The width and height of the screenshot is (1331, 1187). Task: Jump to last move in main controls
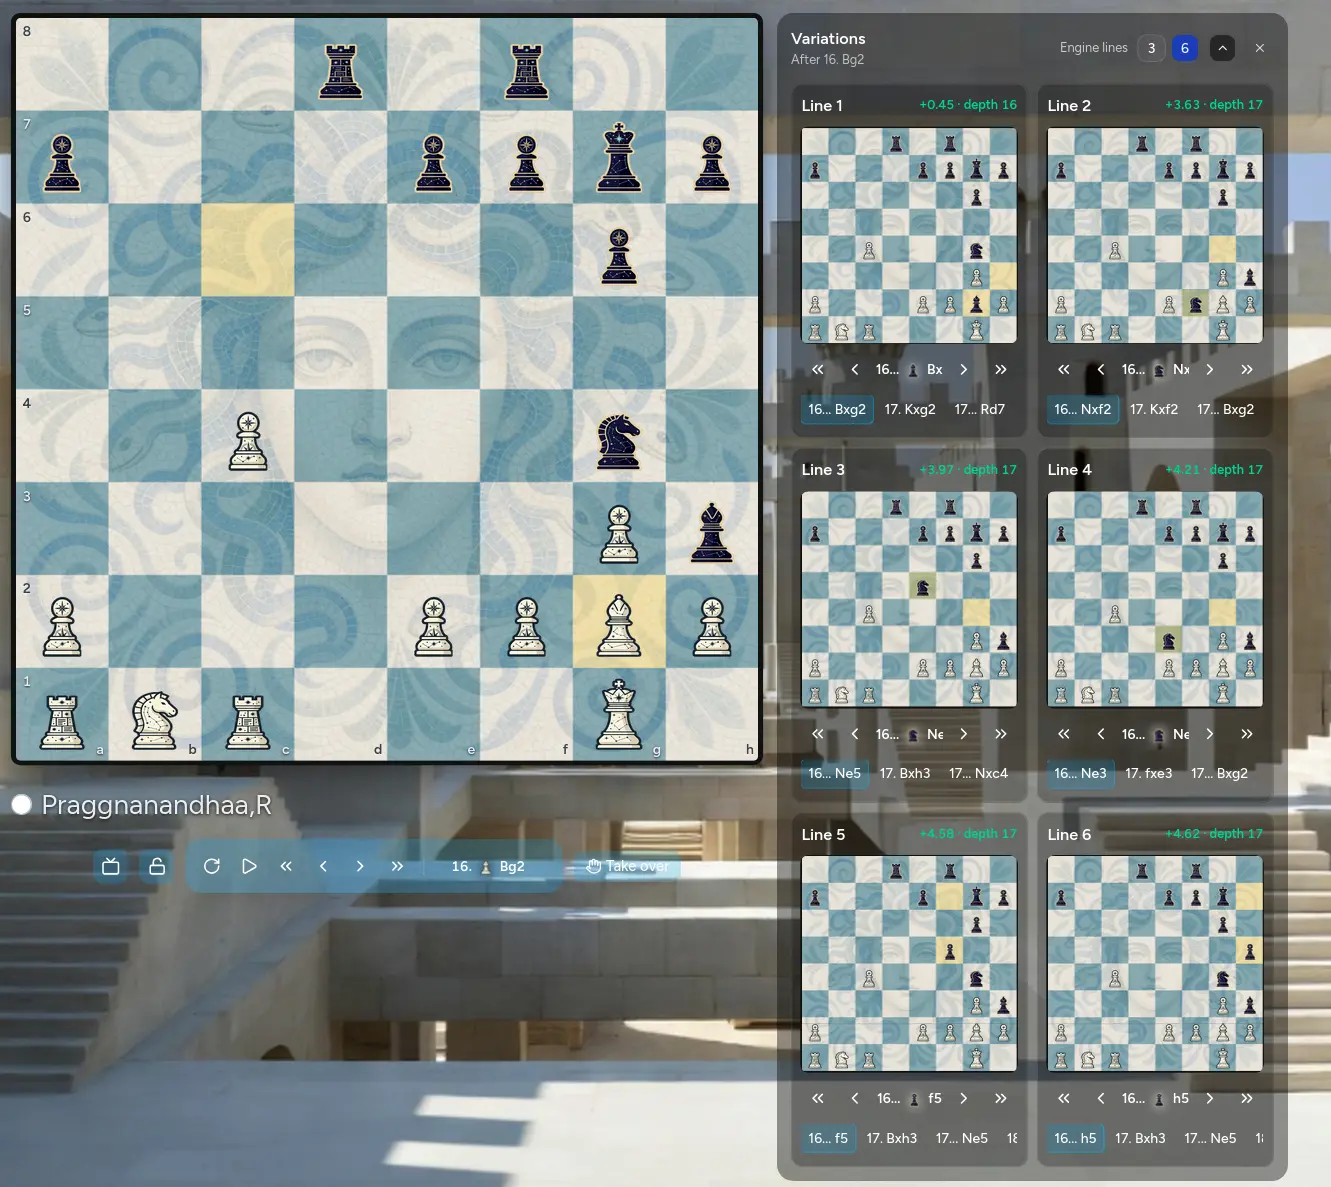pos(397,866)
